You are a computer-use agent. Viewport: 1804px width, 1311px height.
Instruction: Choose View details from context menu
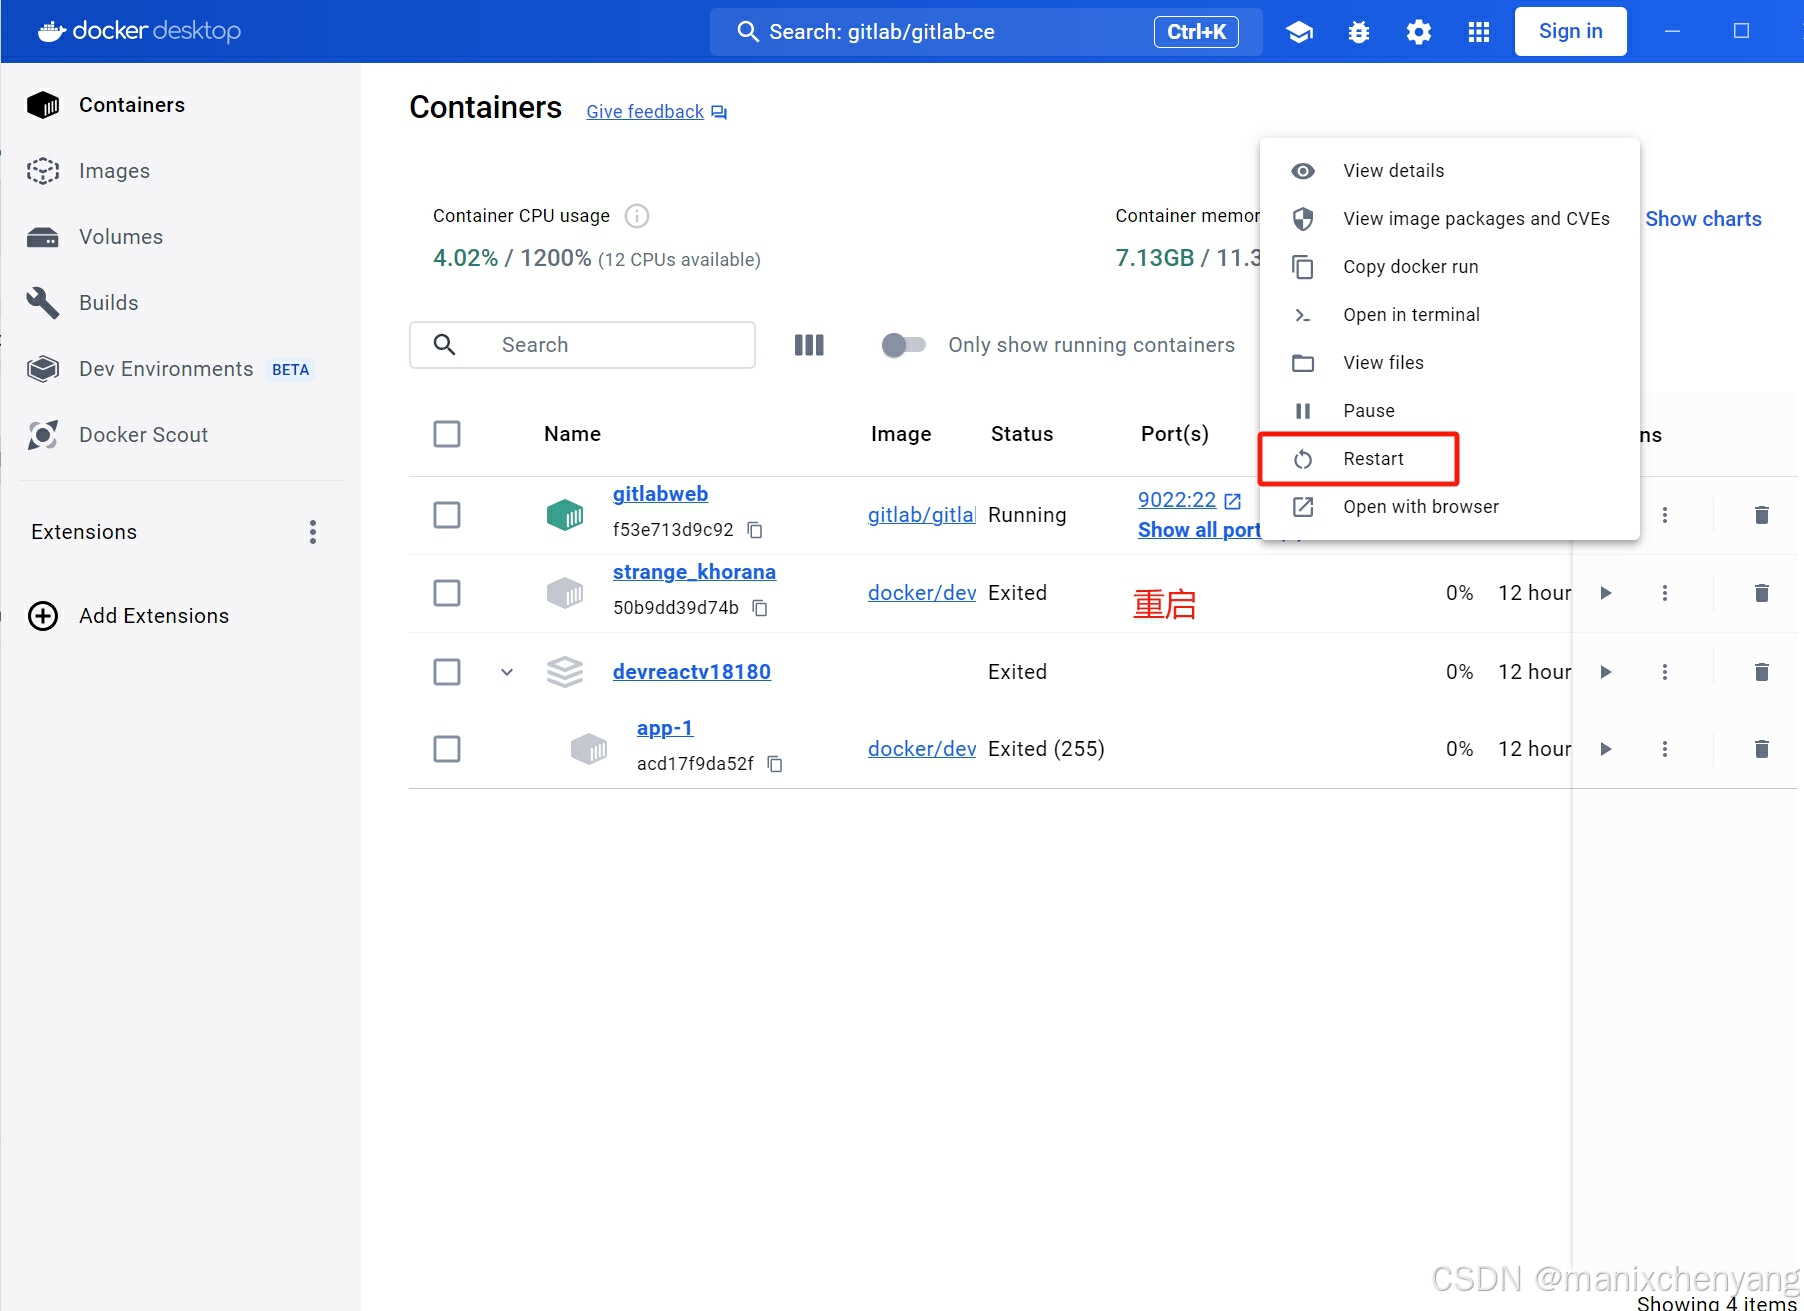1449,171
